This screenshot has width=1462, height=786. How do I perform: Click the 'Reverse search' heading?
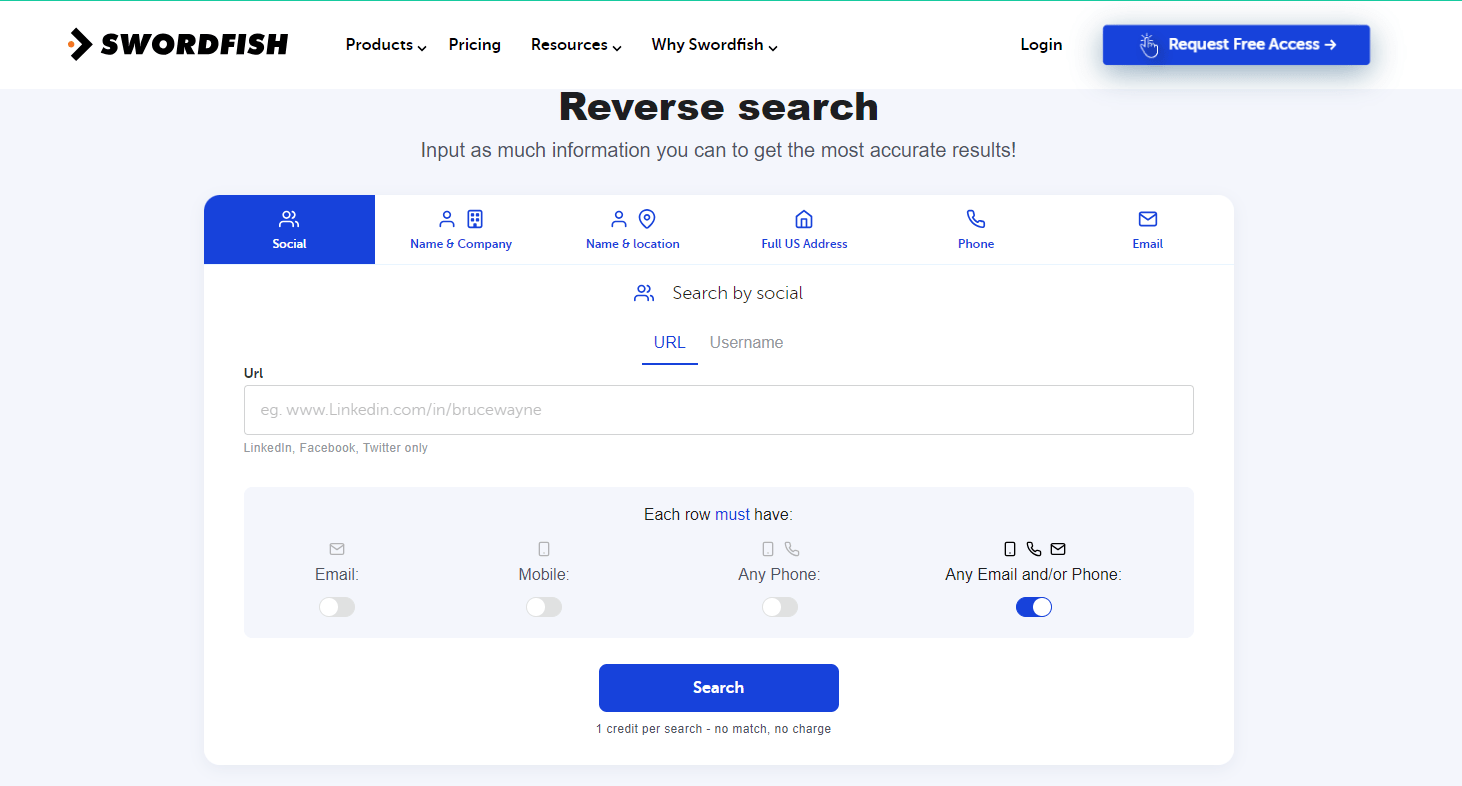[719, 107]
